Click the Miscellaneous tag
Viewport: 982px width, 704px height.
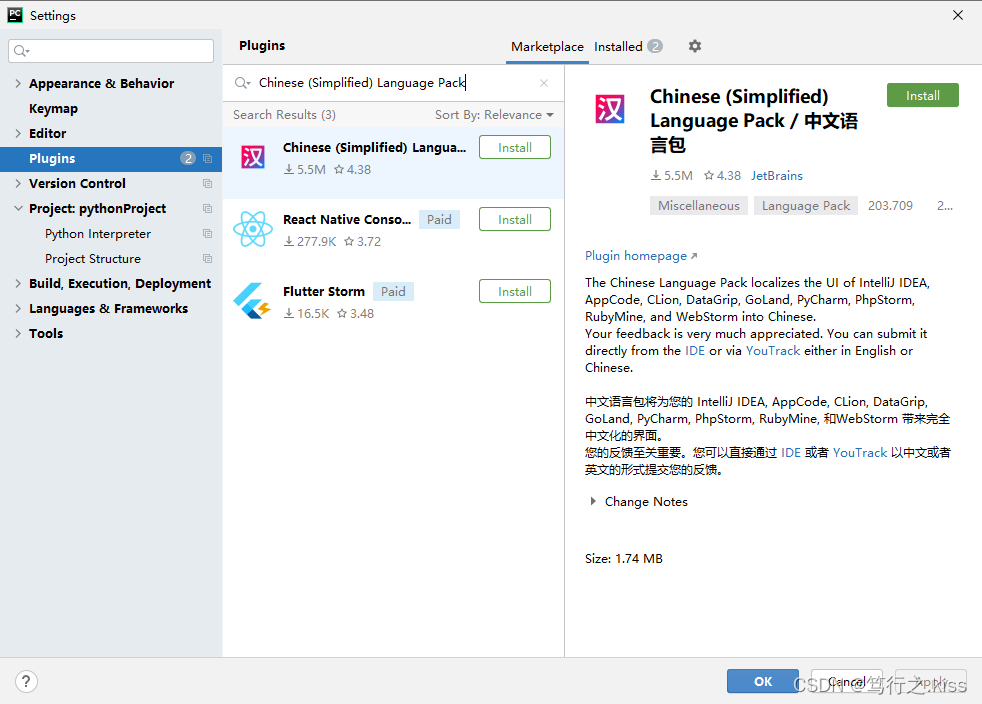tap(698, 205)
